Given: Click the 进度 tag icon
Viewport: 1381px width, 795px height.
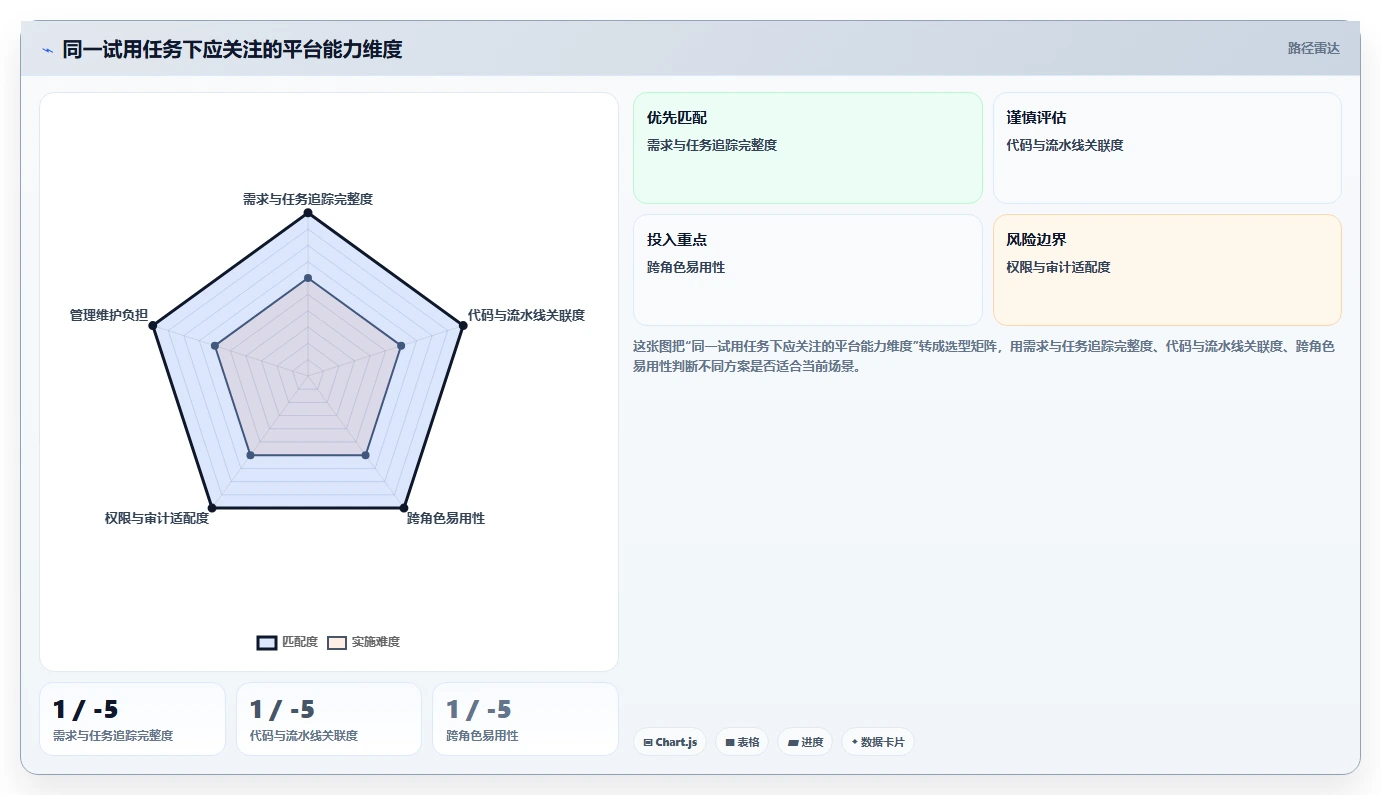Looking at the screenshot, I should [792, 743].
